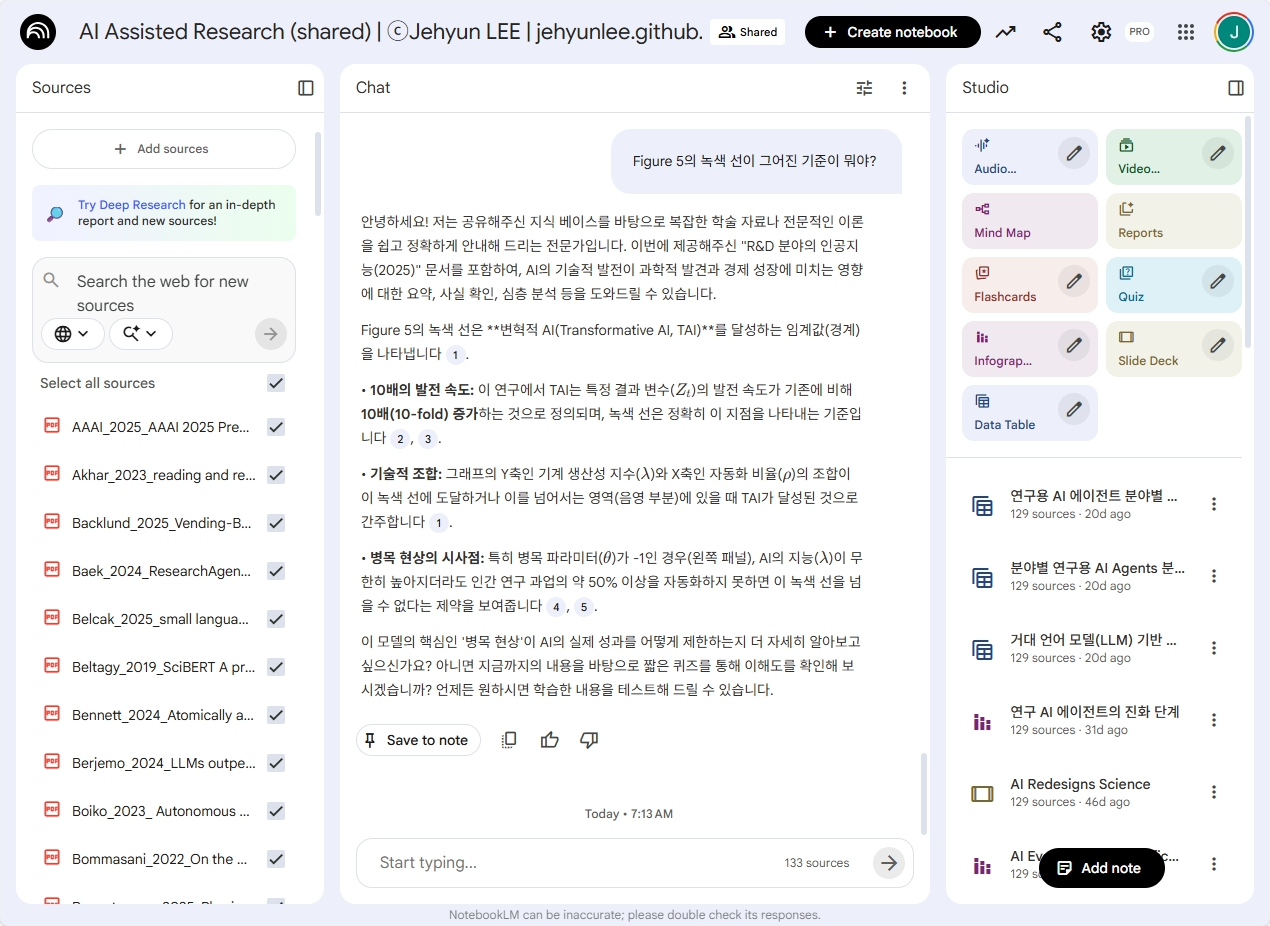Open chat configuration settings icon

[864, 88]
